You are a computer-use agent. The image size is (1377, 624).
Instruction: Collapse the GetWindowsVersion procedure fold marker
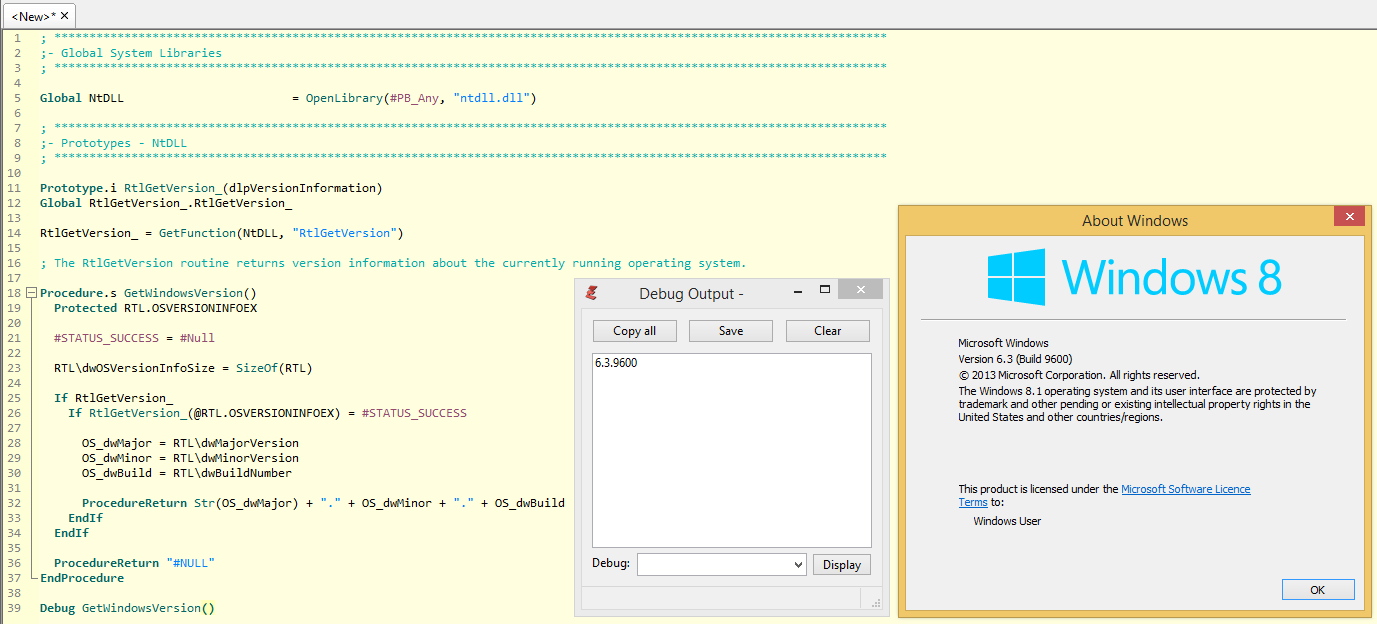click(31, 293)
